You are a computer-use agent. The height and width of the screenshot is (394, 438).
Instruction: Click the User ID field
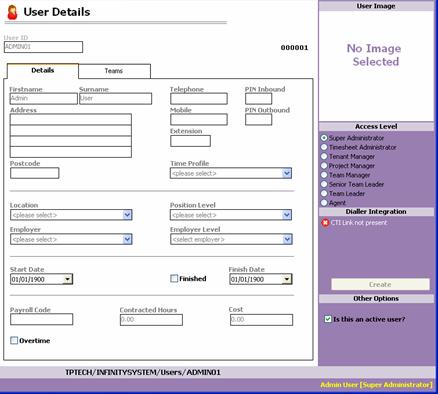[43, 47]
